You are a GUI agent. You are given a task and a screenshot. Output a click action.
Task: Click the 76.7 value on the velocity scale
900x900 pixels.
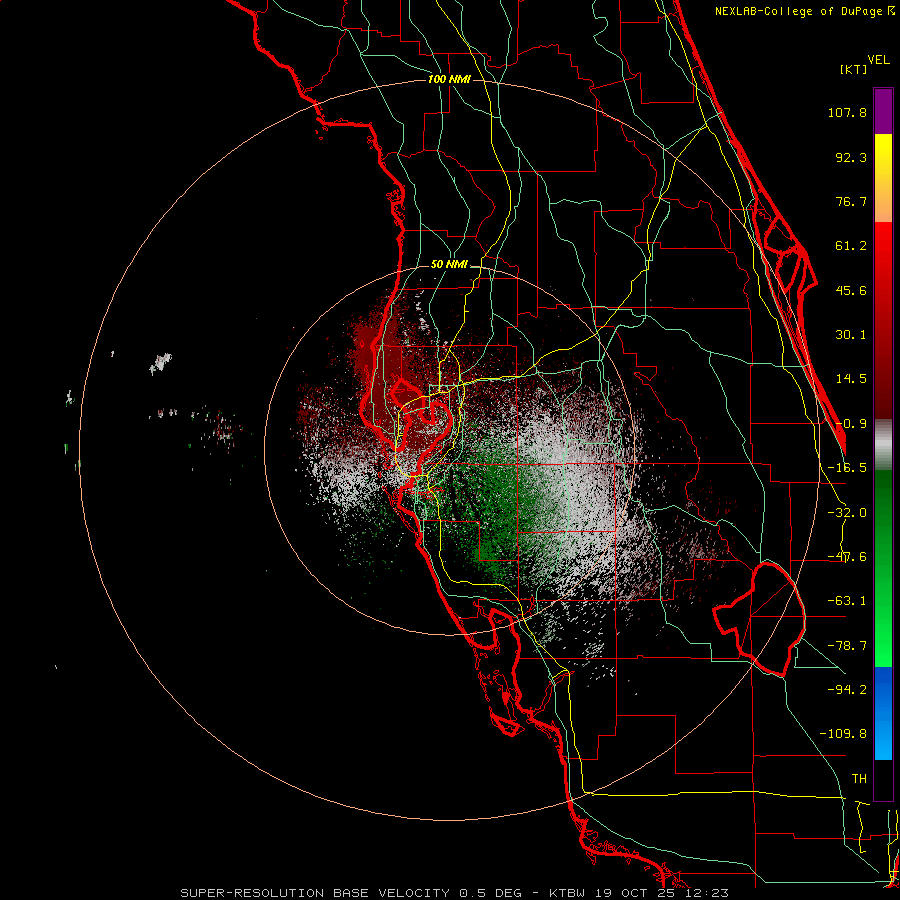point(851,201)
